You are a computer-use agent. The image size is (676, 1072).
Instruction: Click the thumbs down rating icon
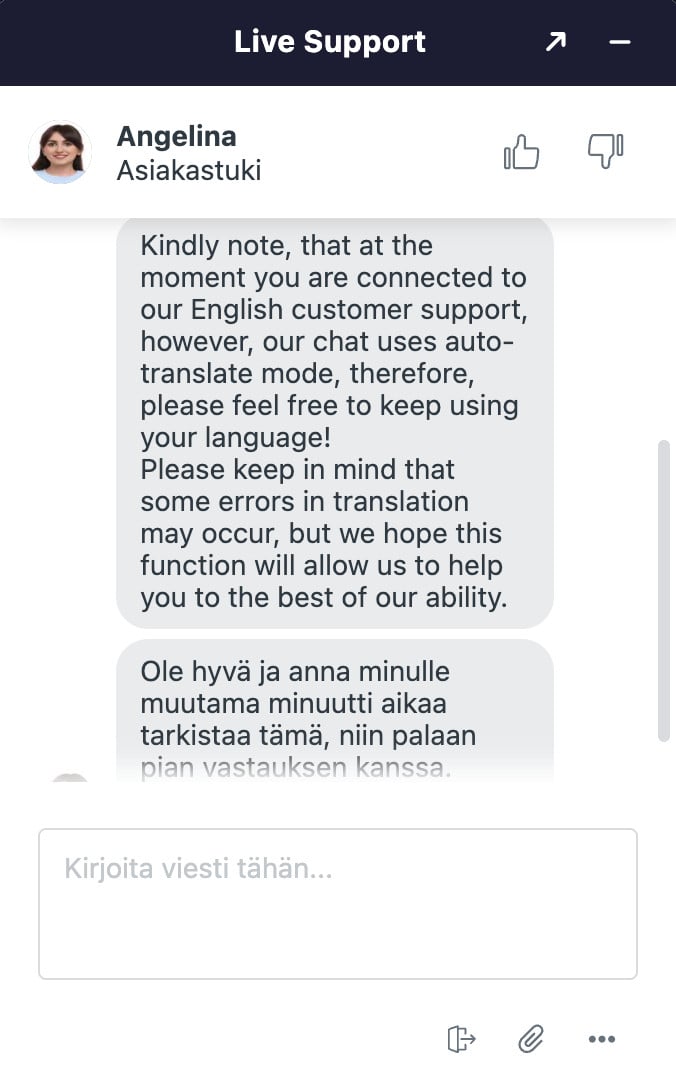[606, 151]
